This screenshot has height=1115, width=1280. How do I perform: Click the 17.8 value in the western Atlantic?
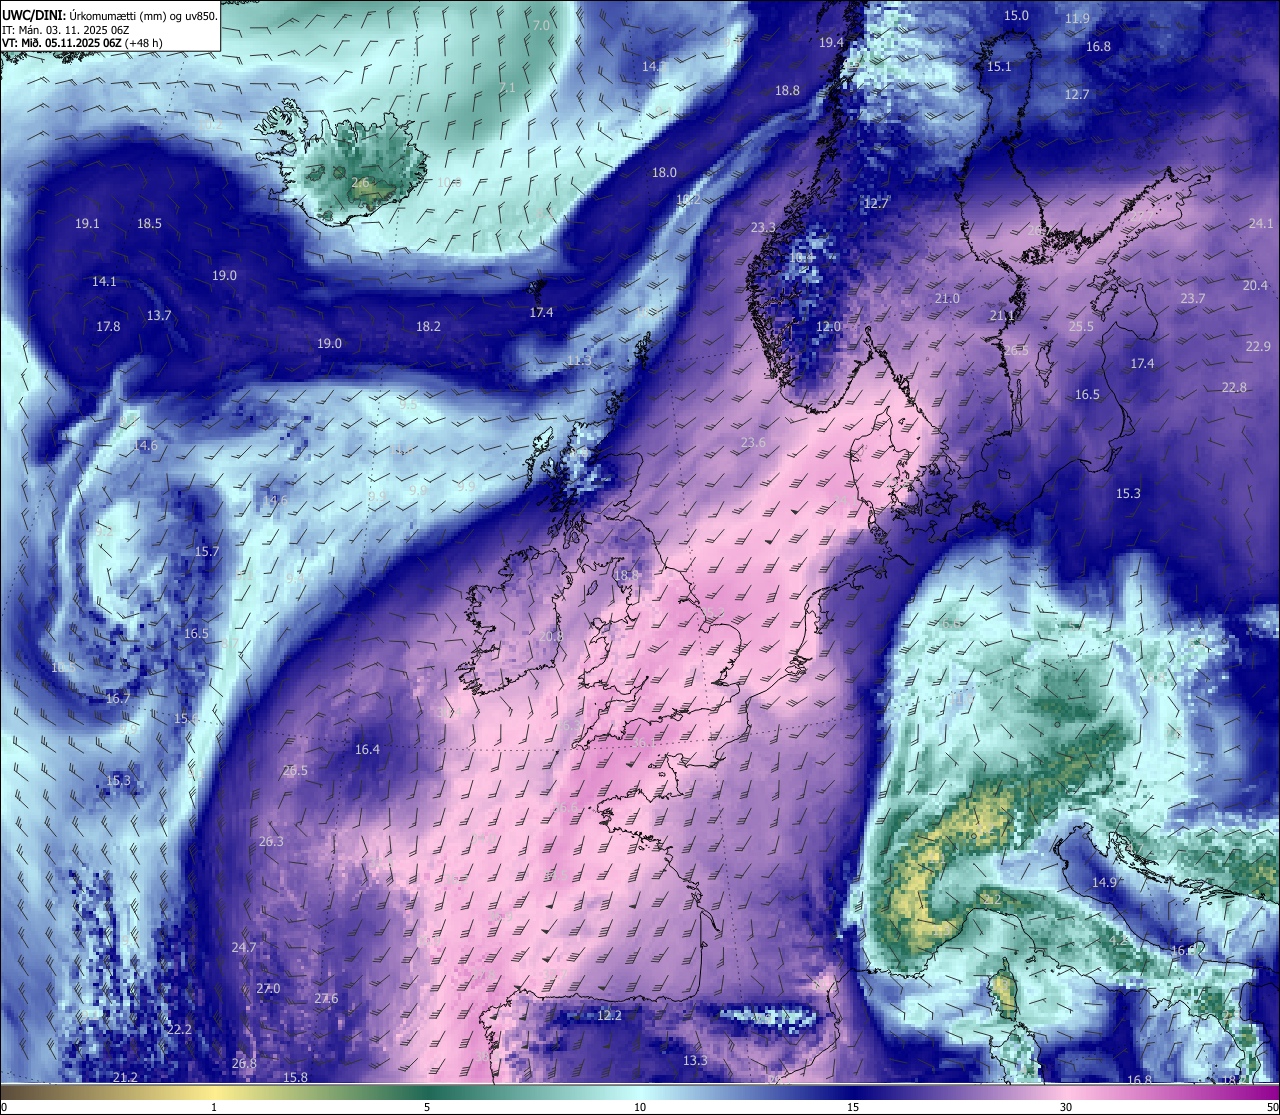click(108, 327)
